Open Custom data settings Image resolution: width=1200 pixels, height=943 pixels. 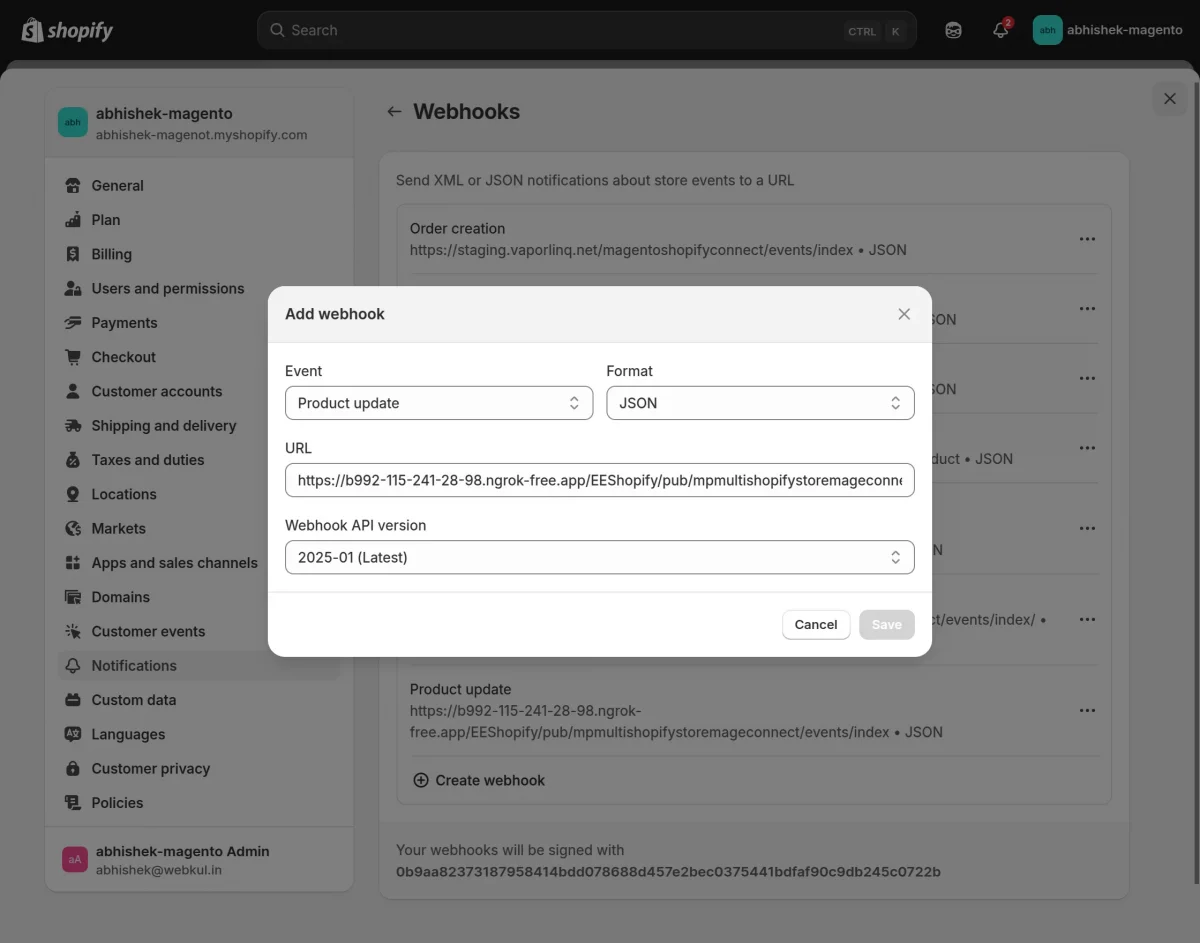133,699
